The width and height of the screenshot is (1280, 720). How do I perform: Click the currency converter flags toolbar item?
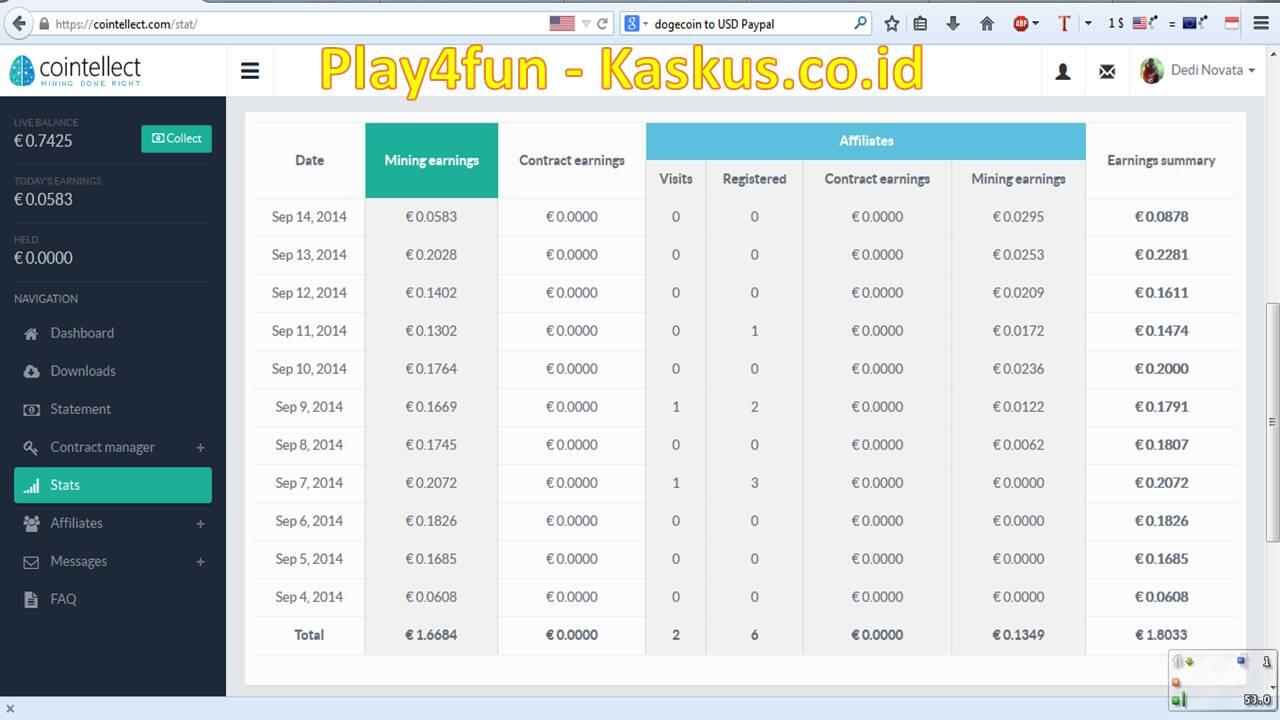pos(1157,23)
